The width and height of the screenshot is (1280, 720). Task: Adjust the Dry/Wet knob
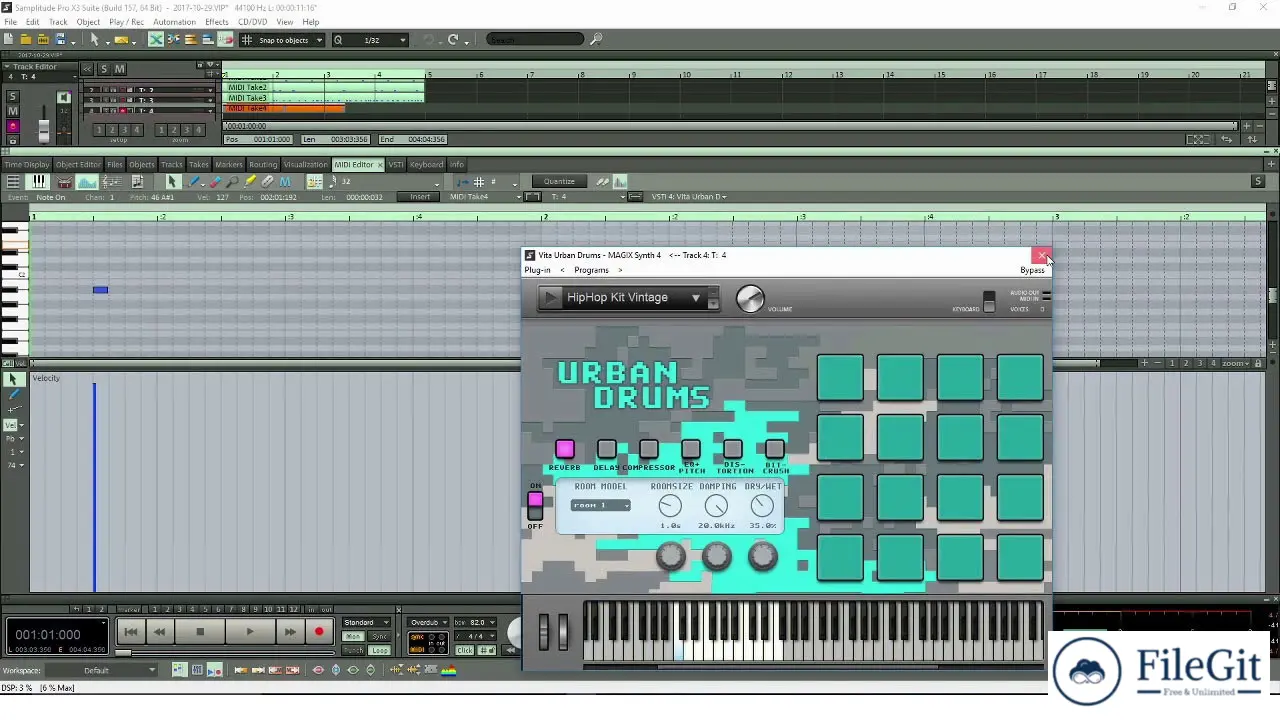tap(762, 506)
